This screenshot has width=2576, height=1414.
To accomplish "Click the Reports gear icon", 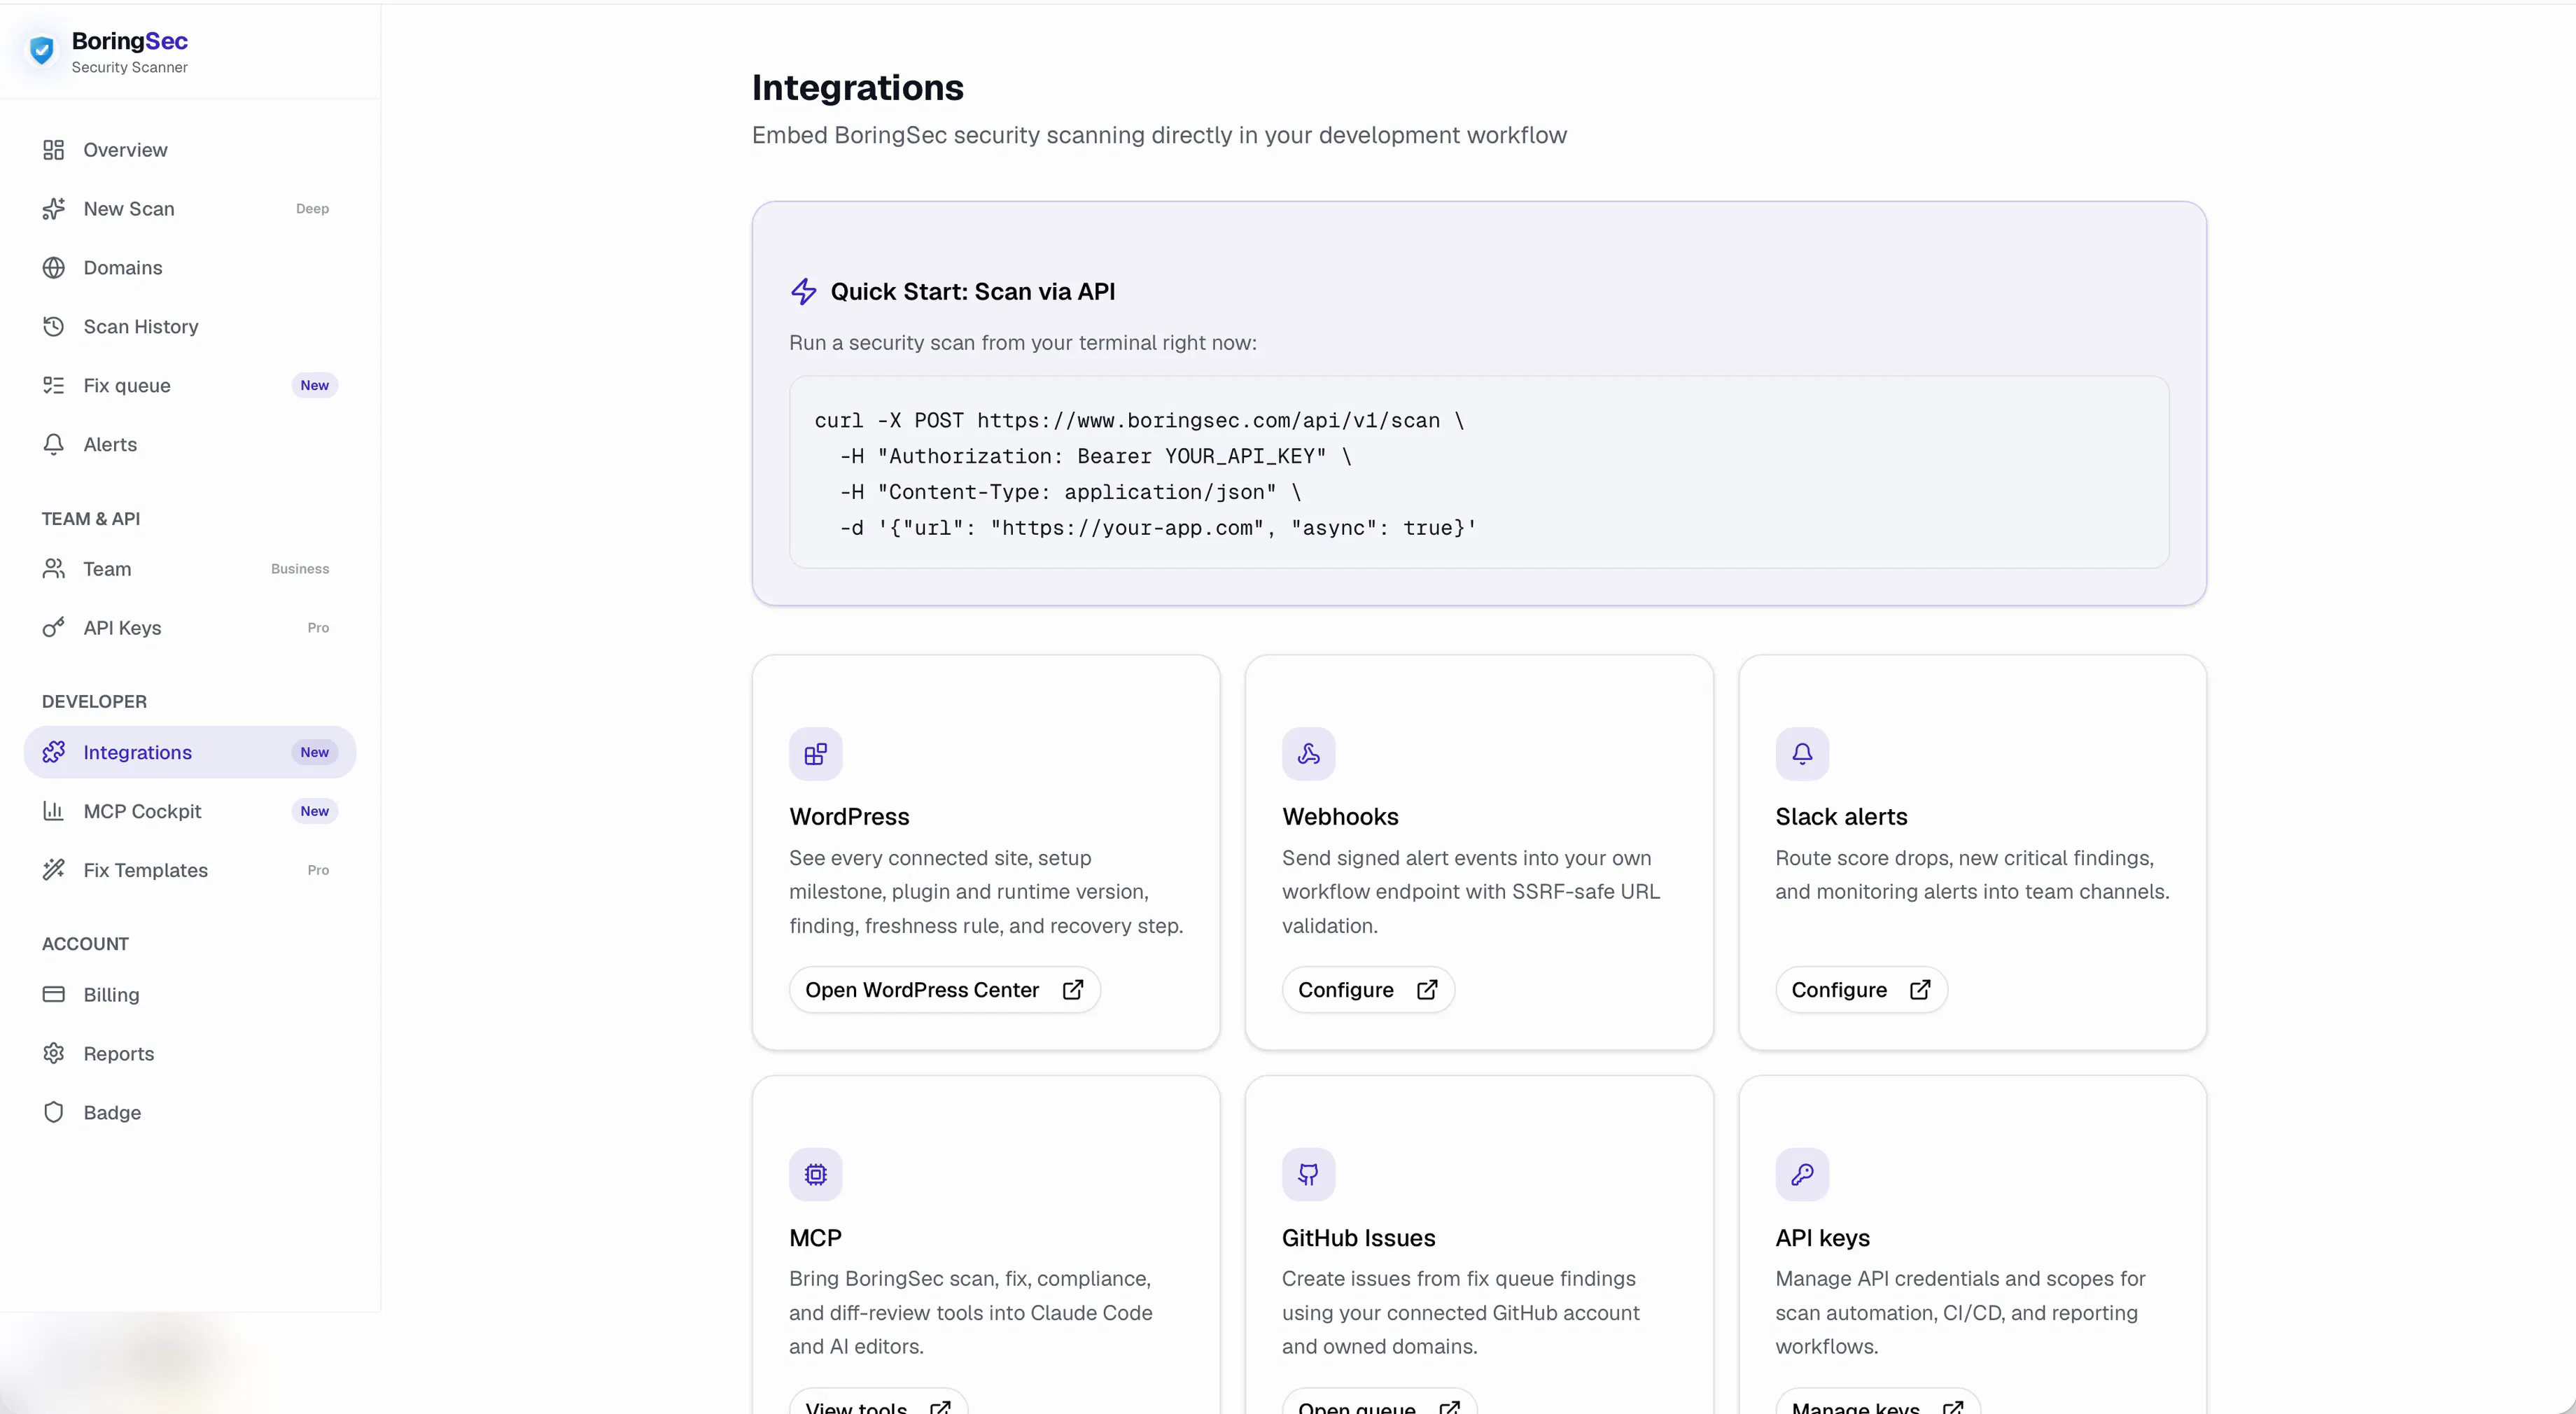I will [54, 1054].
